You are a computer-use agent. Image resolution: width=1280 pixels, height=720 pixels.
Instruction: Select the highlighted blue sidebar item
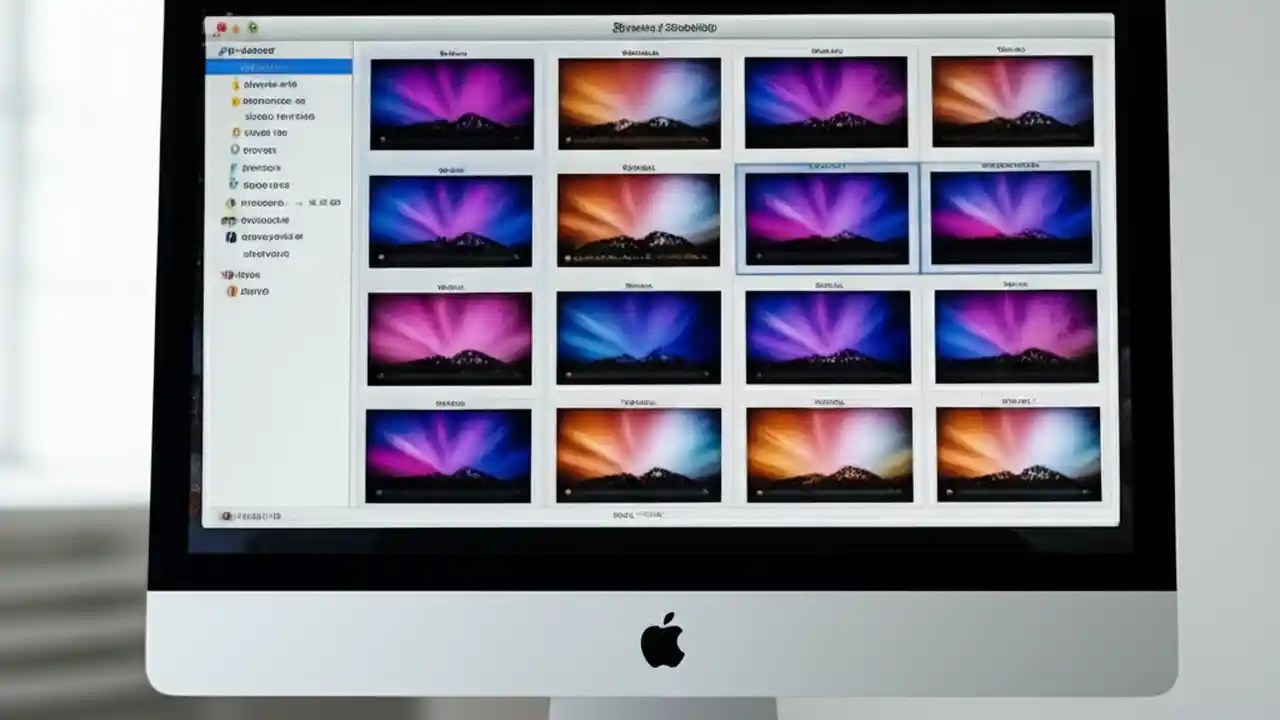[282, 66]
